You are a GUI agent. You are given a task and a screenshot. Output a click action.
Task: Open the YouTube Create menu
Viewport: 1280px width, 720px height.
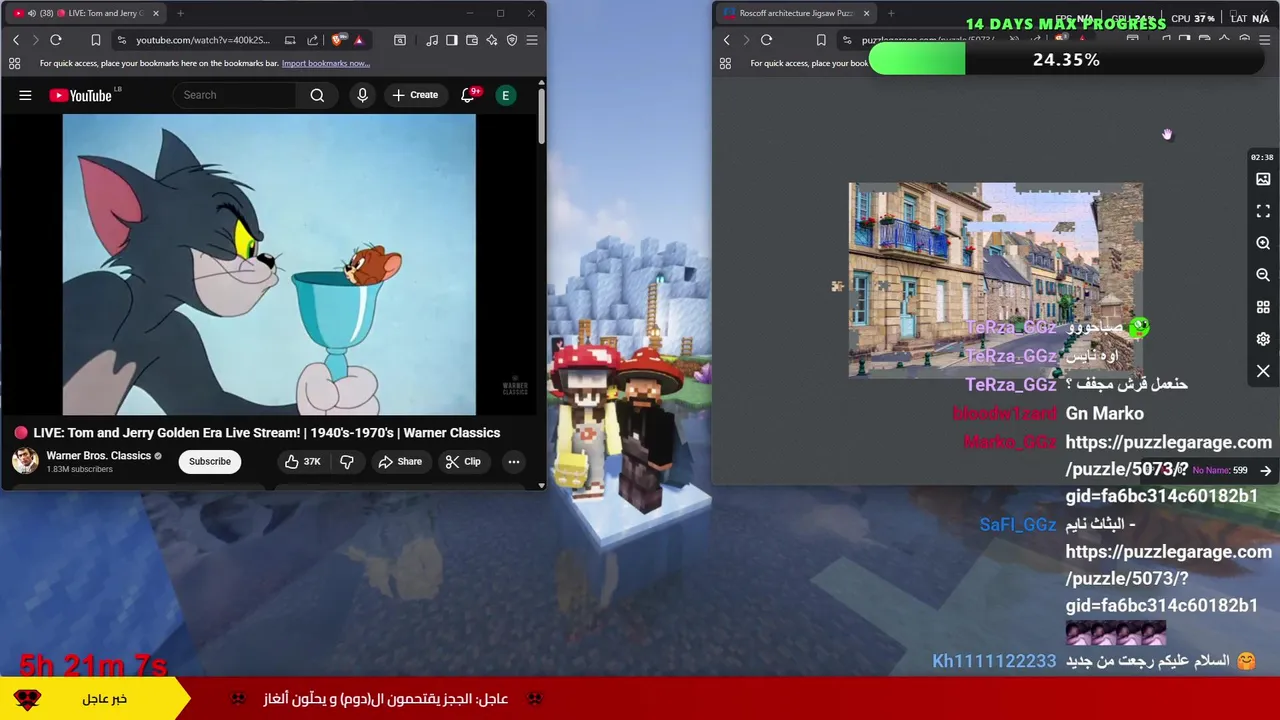tap(415, 95)
